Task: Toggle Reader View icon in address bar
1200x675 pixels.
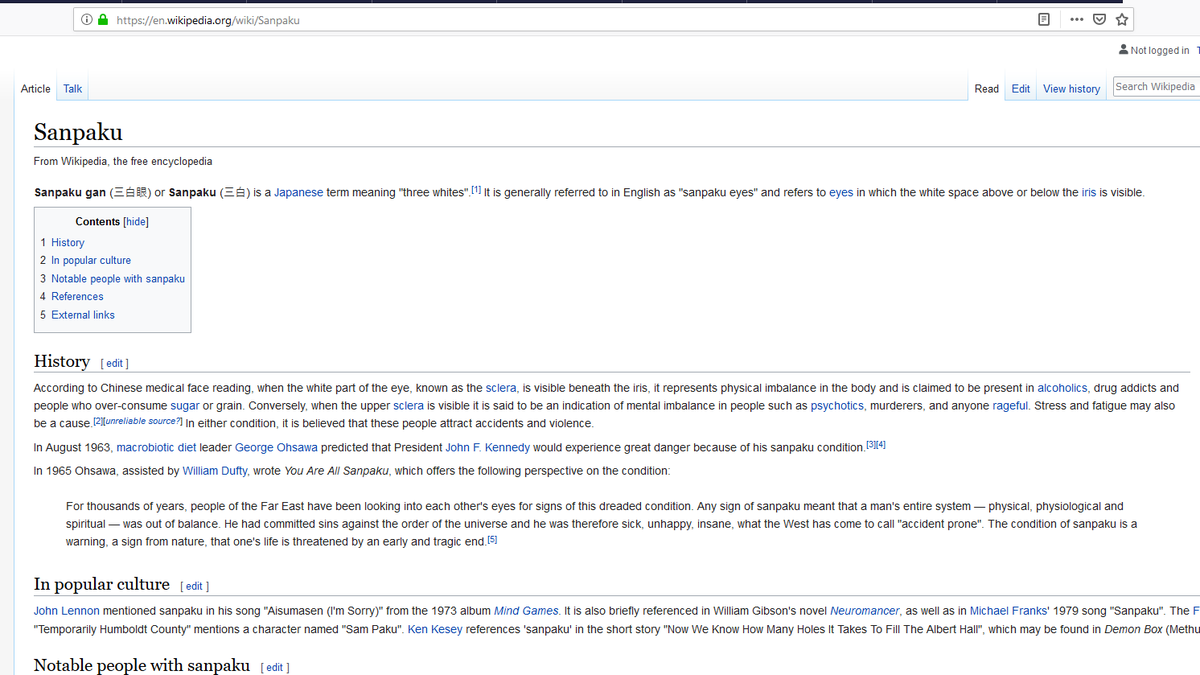Action: [1044, 20]
